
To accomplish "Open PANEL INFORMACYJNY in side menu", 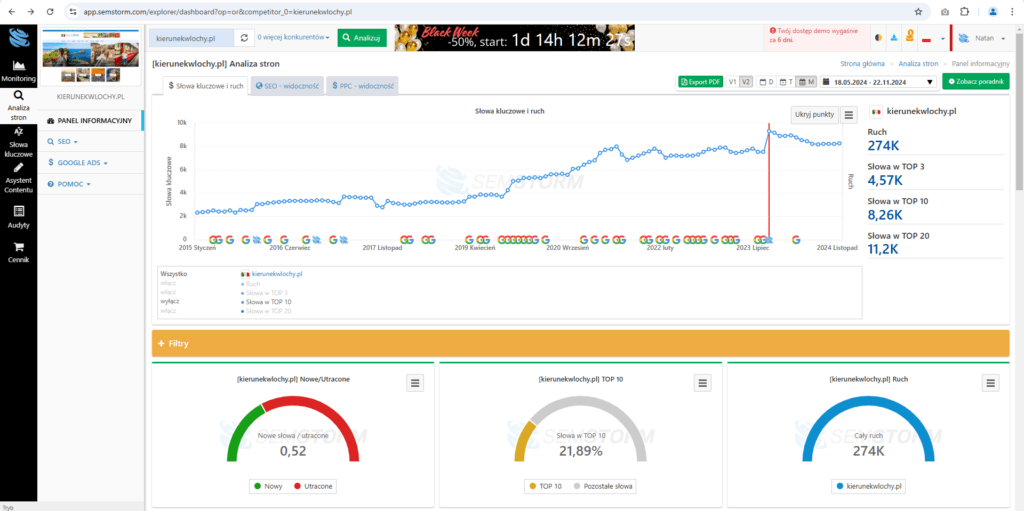I will (x=91, y=120).
